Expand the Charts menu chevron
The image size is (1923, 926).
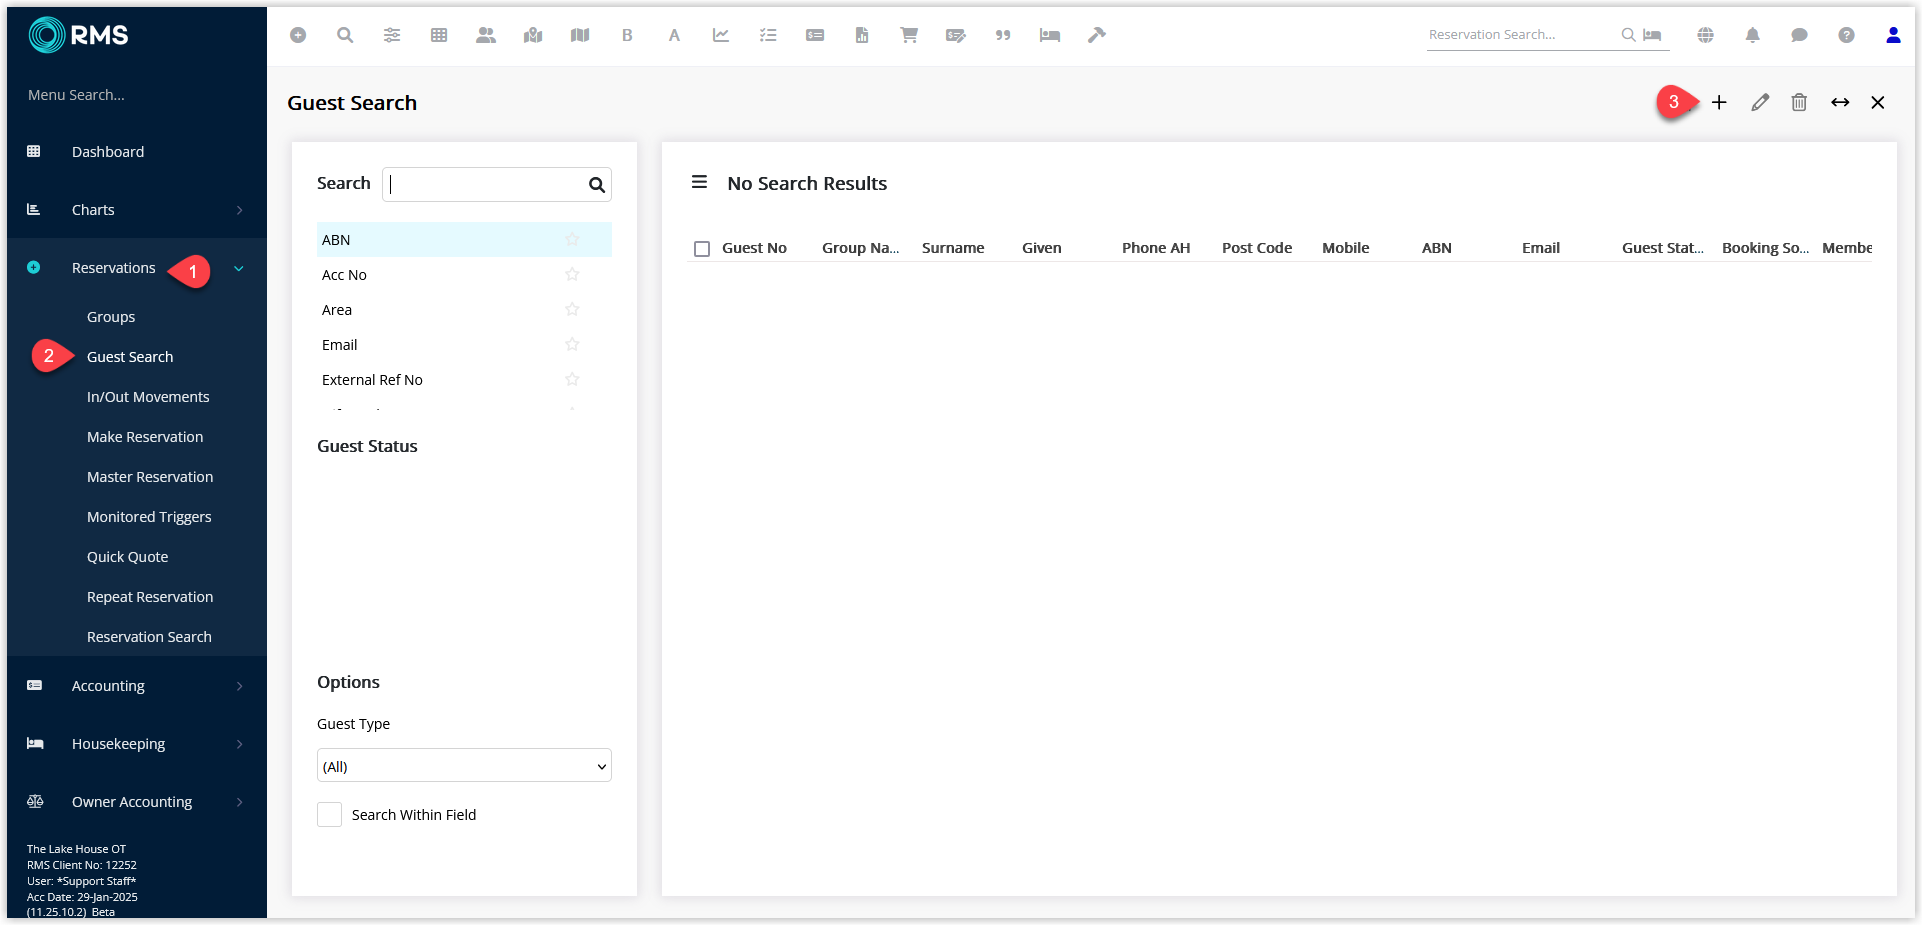click(240, 210)
